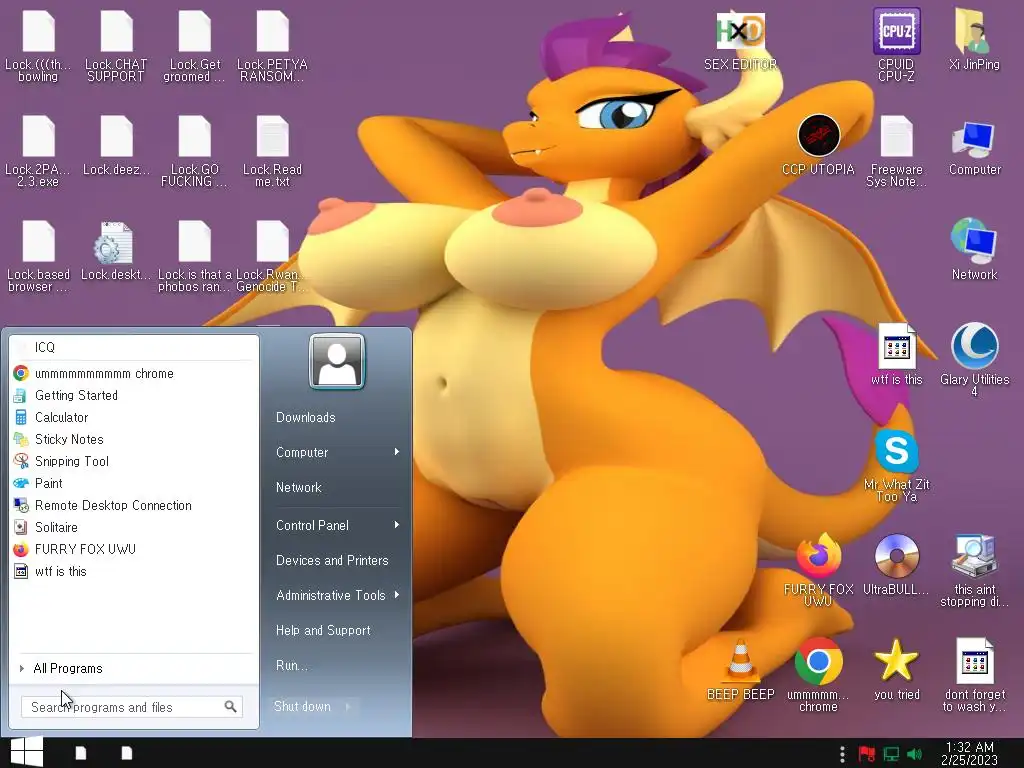Expand the Administrative Tools submenu arrow
This screenshot has height=768, width=1024.
396,595
